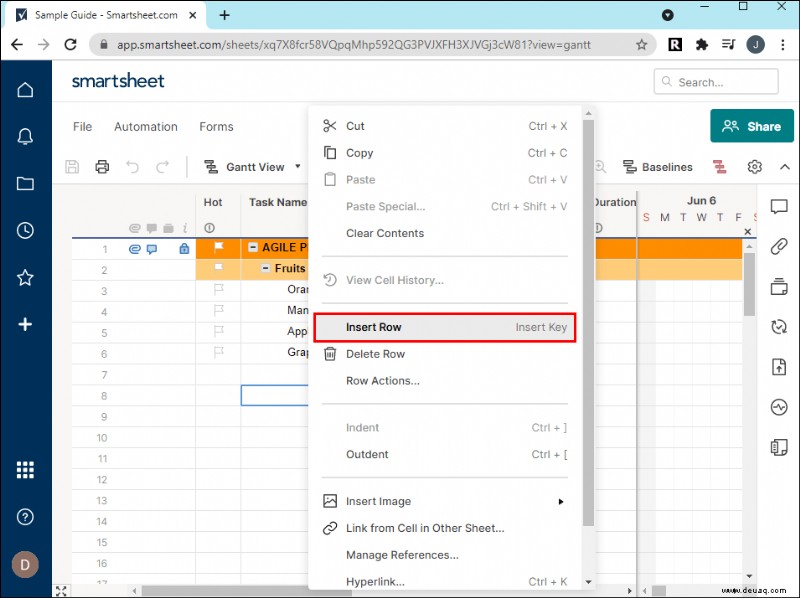Click the Undo arrow icon
The width and height of the screenshot is (800, 598).
point(132,167)
